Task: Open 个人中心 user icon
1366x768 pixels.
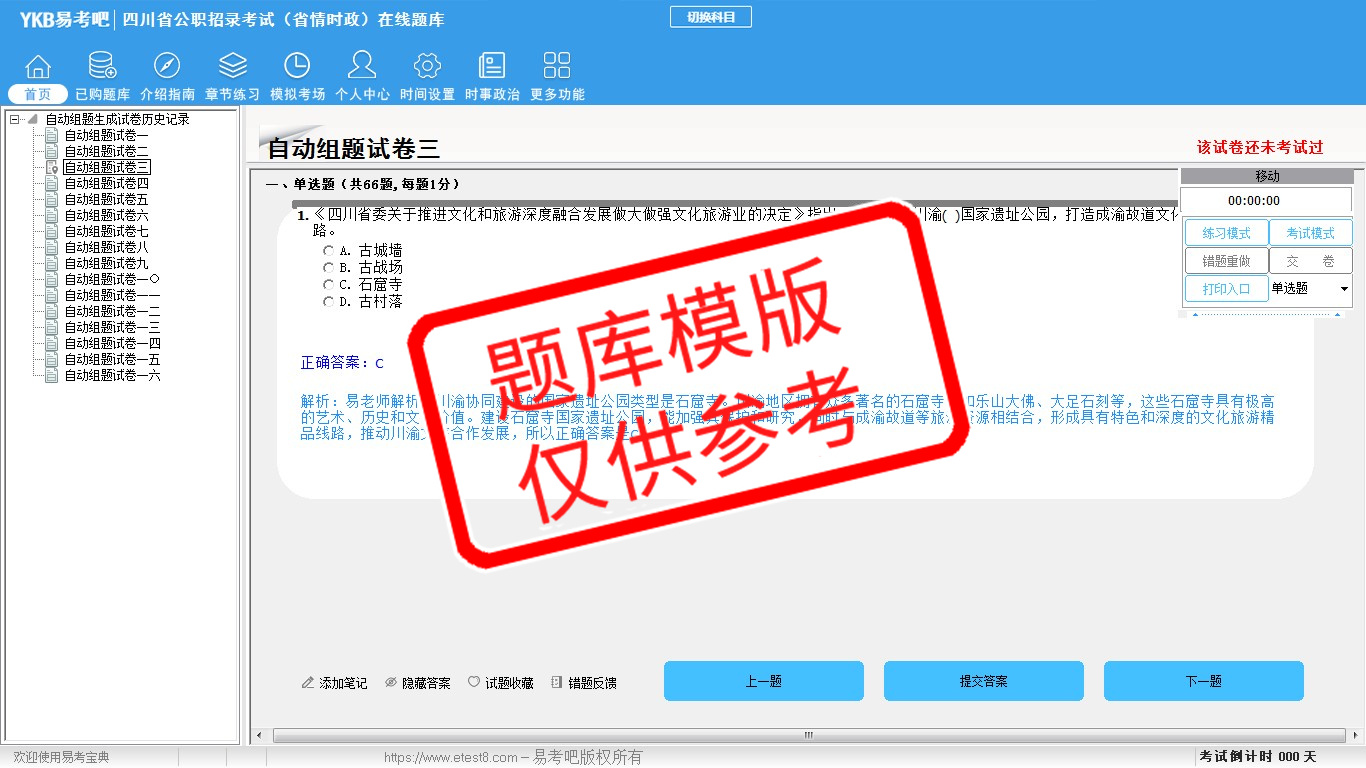Action: (x=362, y=67)
